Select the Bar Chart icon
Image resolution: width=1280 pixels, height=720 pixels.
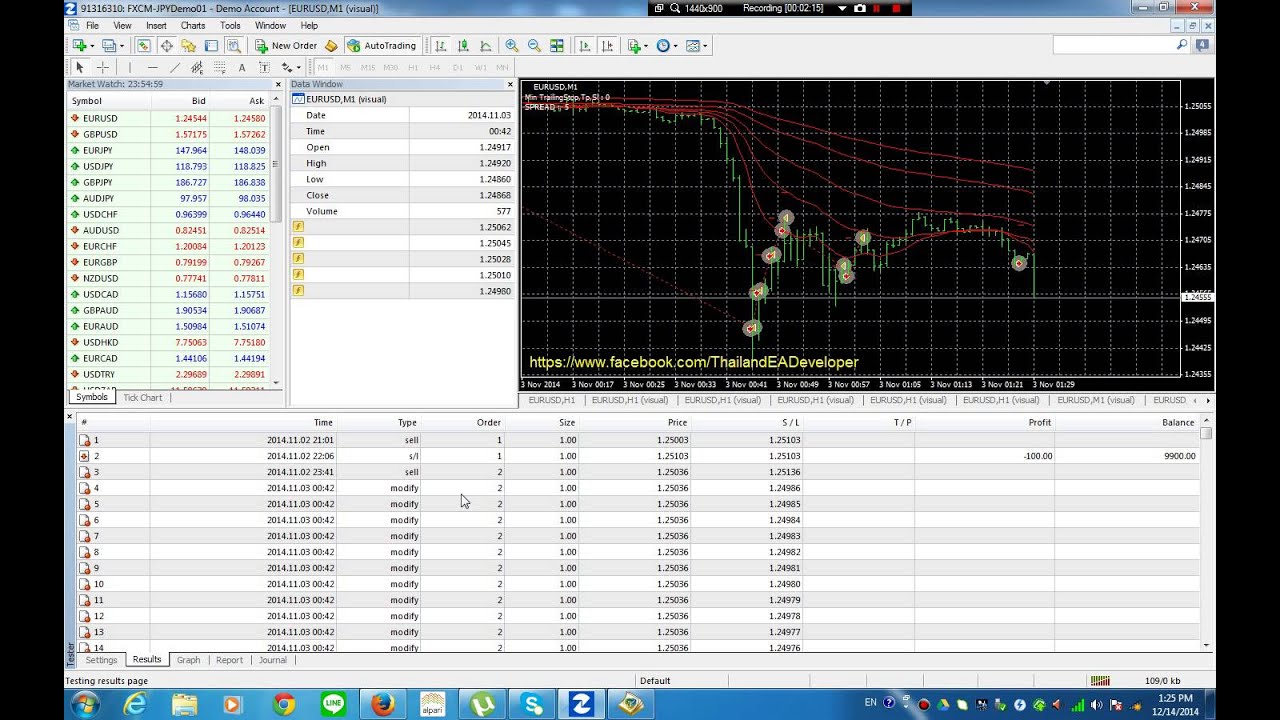click(441, 45)
